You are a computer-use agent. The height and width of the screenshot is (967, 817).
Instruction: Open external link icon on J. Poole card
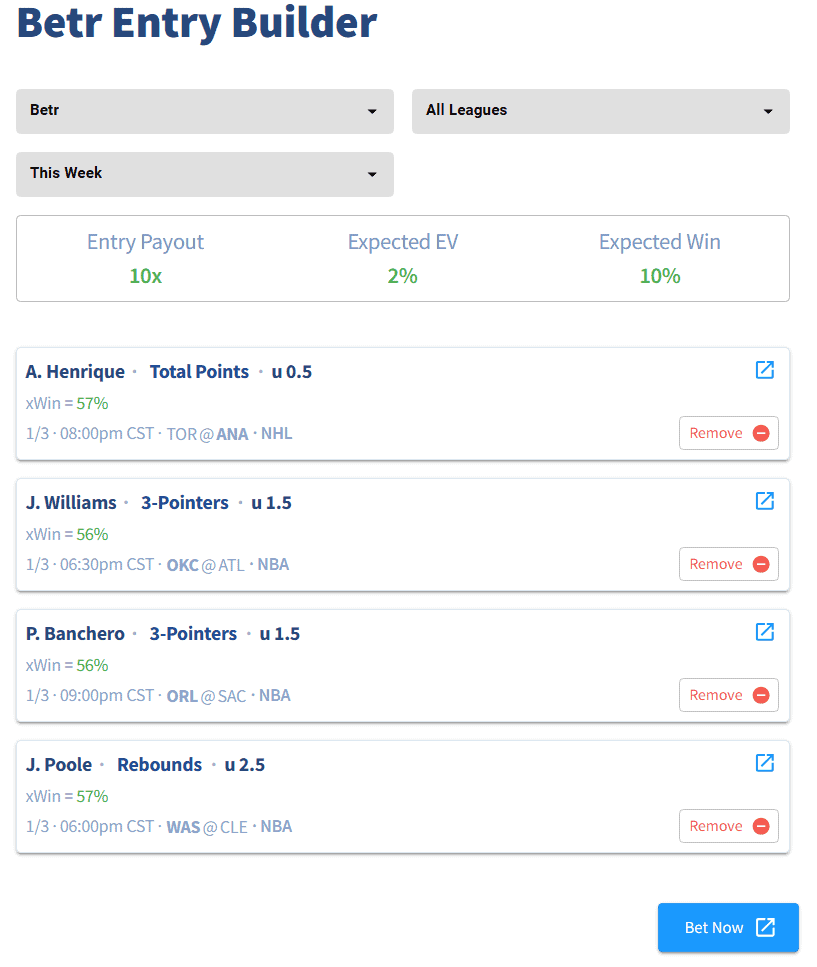[x=765, y=763]
